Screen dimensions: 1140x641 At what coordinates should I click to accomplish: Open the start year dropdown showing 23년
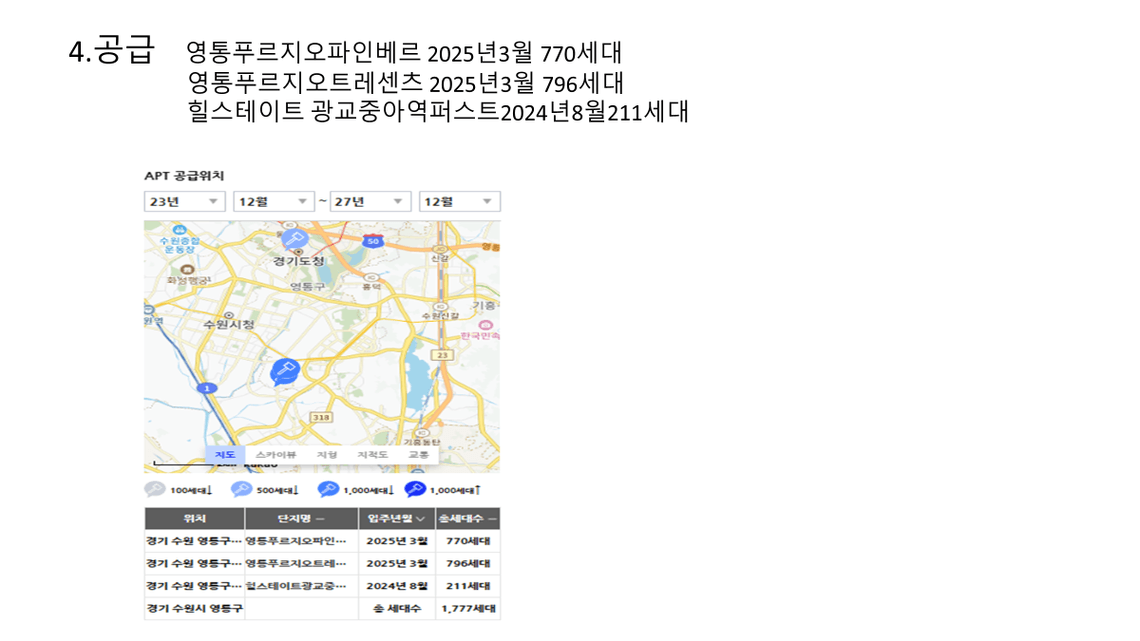185,201
